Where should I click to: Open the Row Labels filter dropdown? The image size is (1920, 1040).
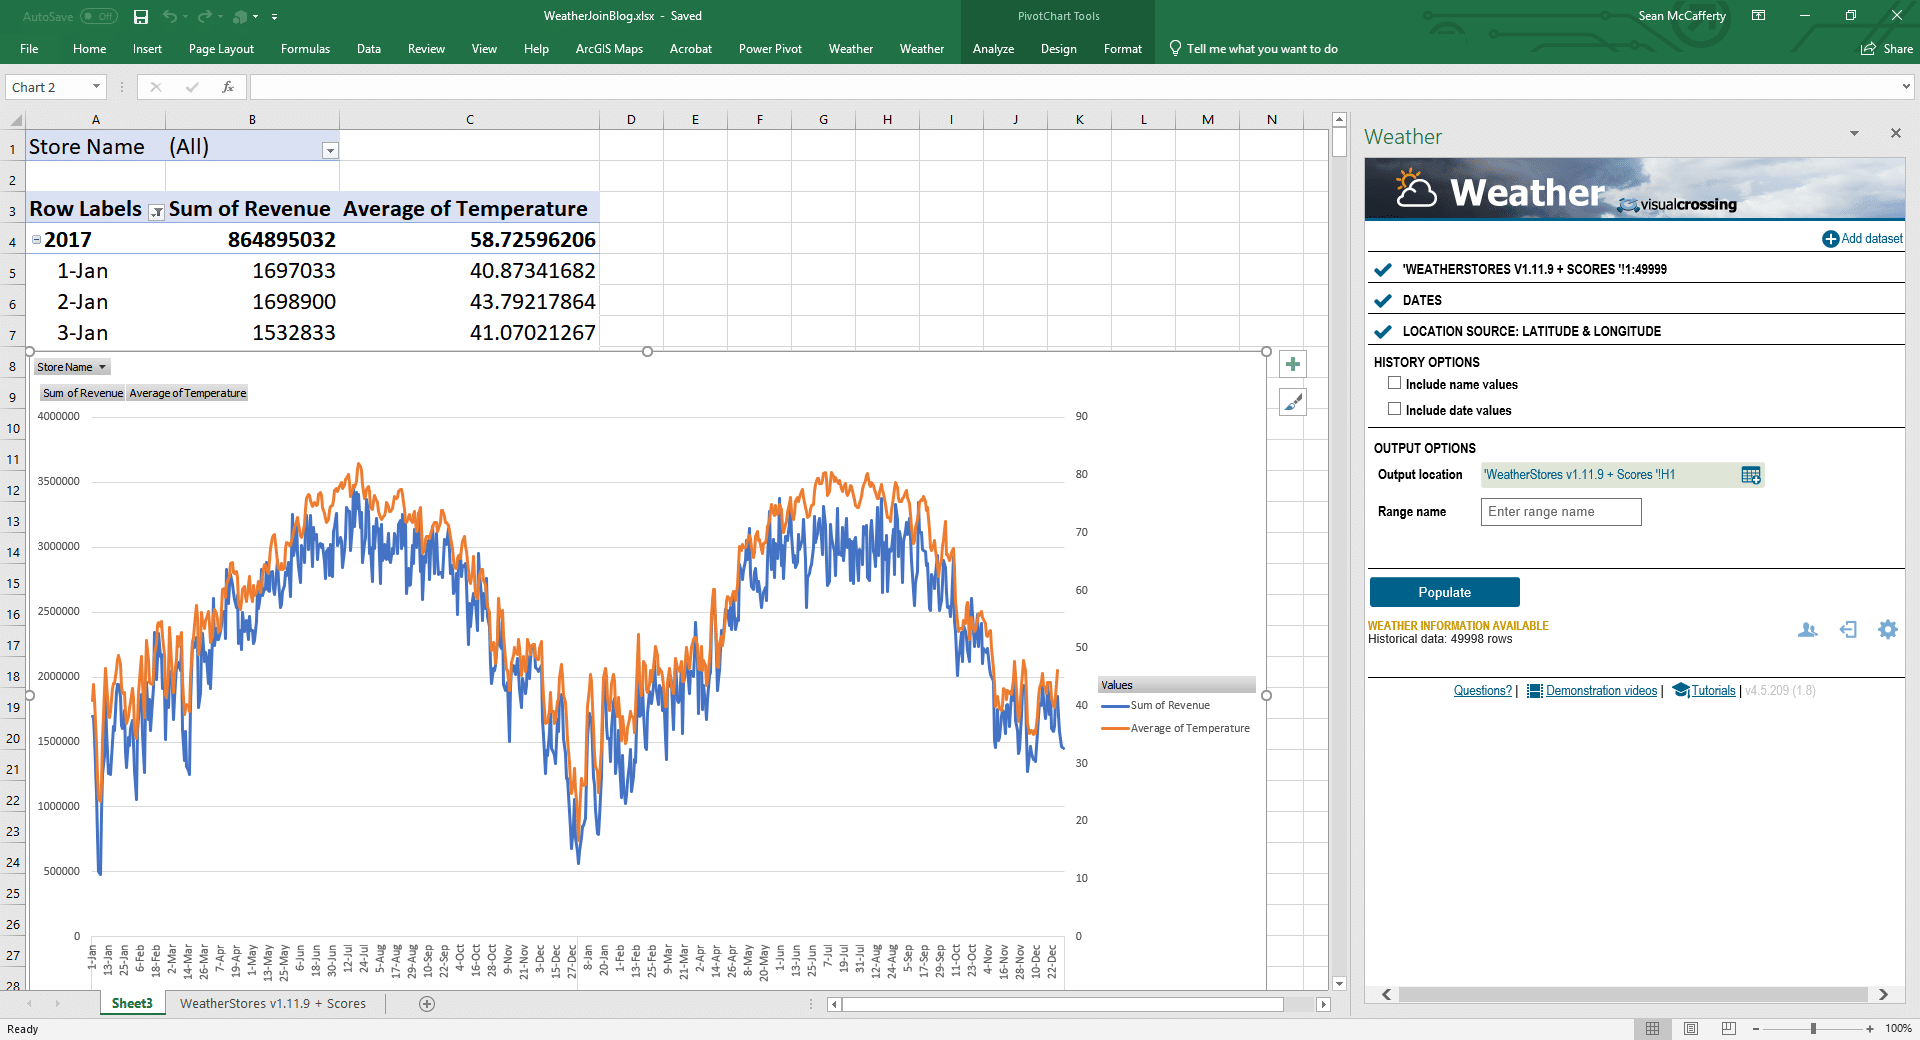[x=157, y=211]
